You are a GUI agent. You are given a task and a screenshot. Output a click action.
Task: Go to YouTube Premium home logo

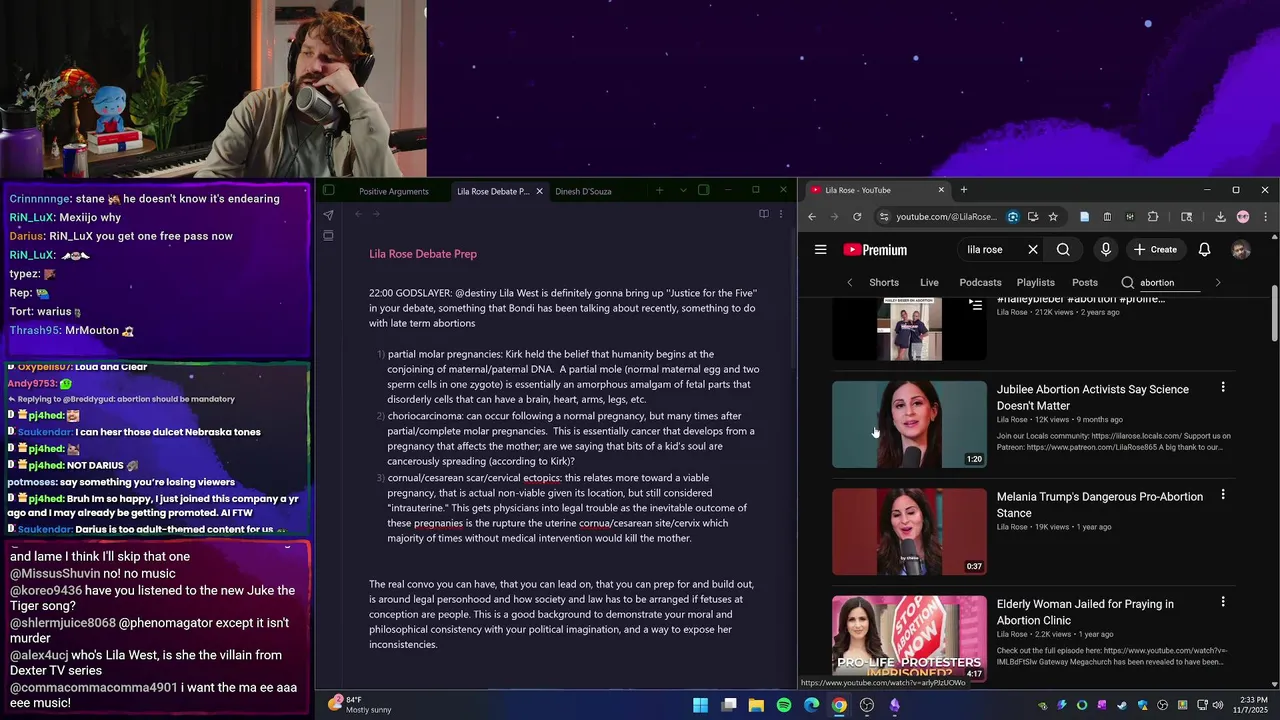click(x=875, y=250)
